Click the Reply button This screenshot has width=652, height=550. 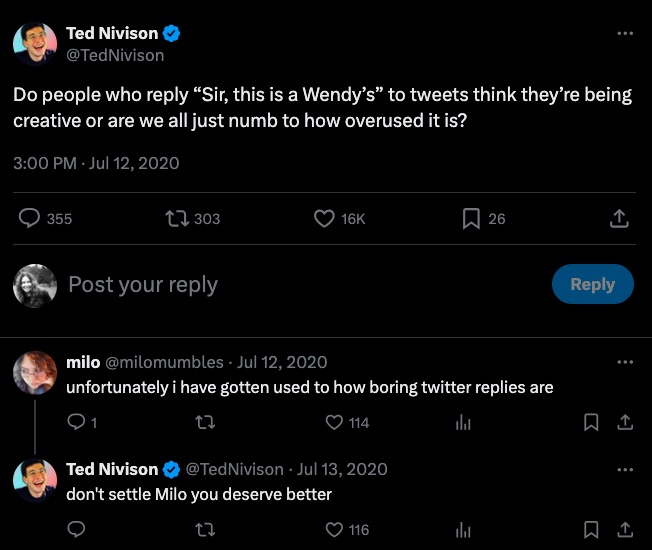pyautogui.click(x=592, y=284)
